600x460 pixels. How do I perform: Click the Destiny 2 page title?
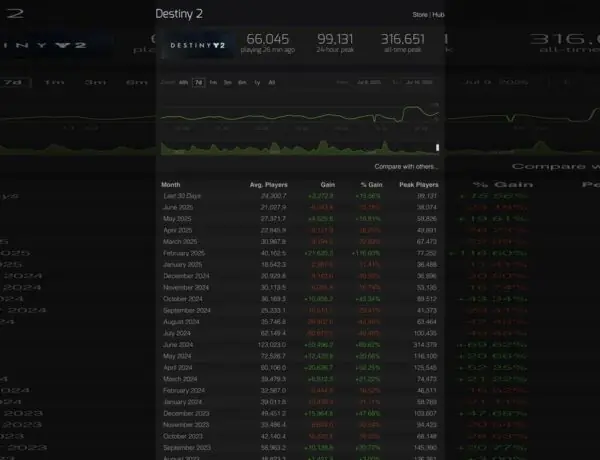pyautogui.click(x=179, y=14)
